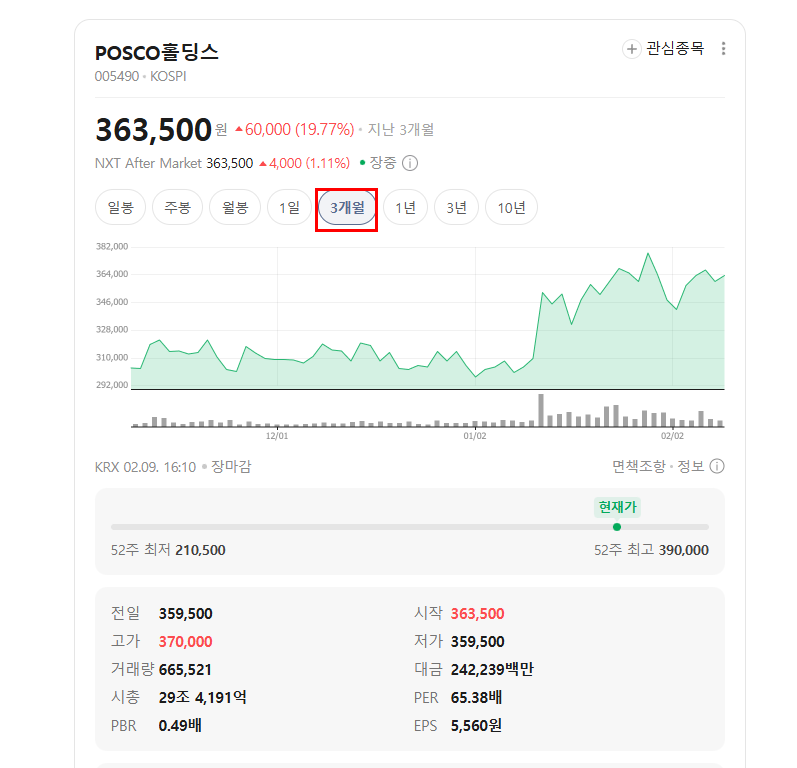The height and width of the screenshot is (768, 797).
Task: Click the info icon beside 면책조항 · 정보
Action: [x=717, y=466]
